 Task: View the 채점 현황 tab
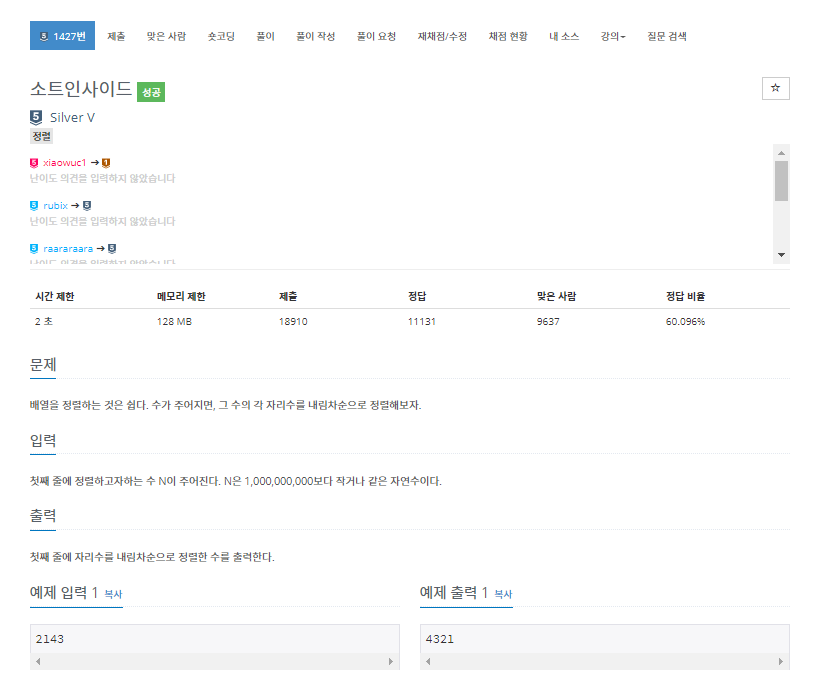[x=508, y=36]
